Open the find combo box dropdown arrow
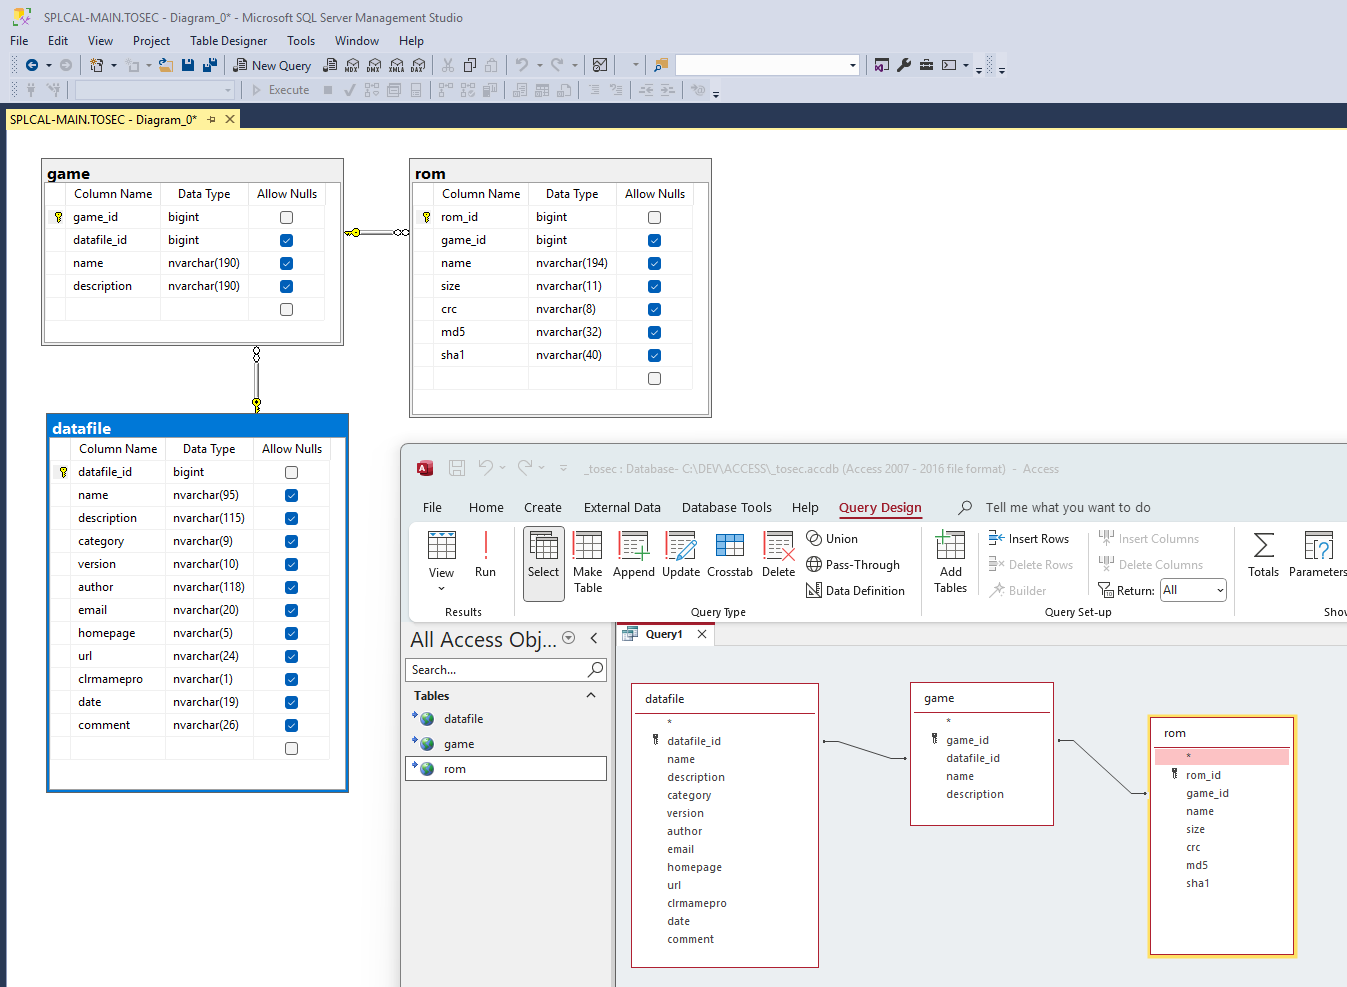The width and height of the screenshot is (1347, 987). click(853, 65)
